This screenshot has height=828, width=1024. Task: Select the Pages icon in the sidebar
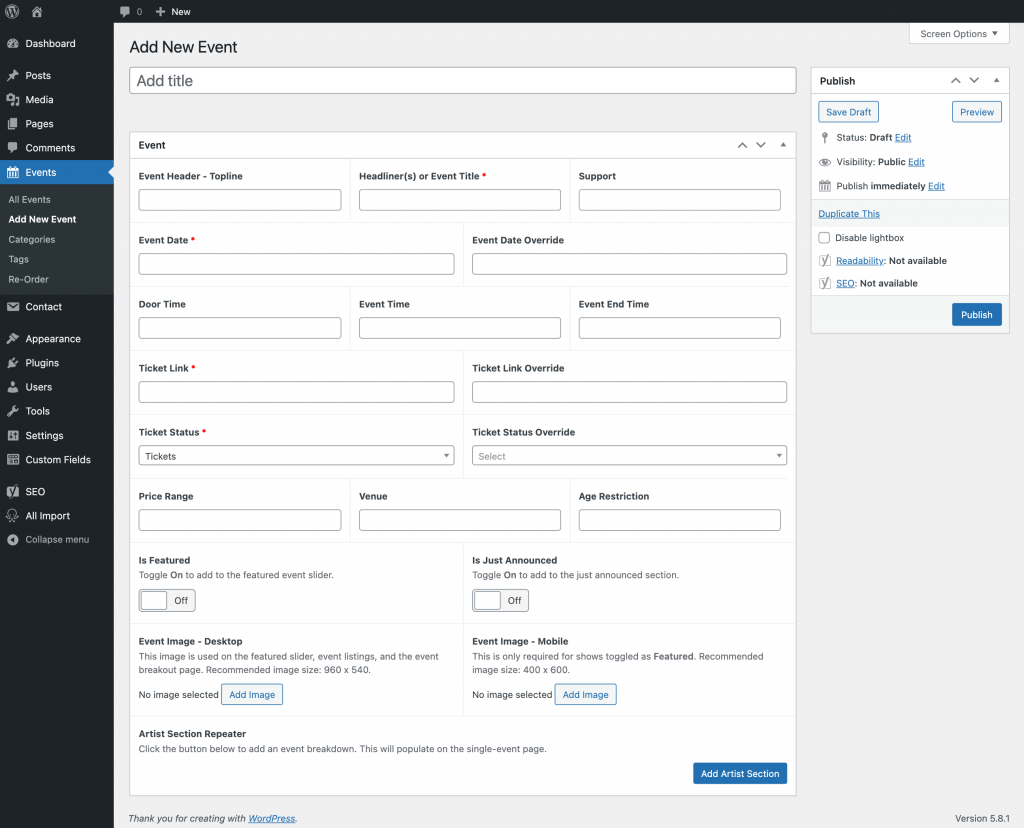[37, 123]
